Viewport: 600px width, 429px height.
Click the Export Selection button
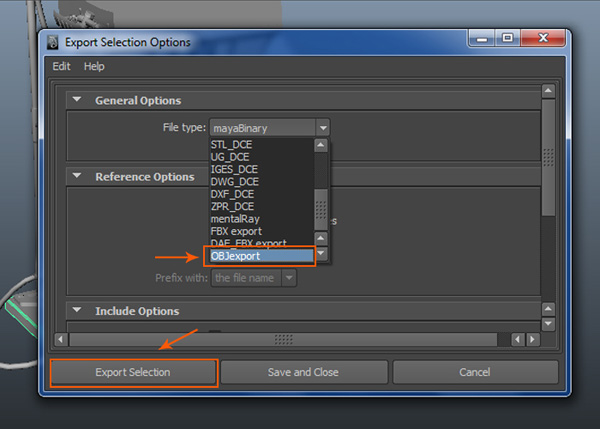[133, 372]
